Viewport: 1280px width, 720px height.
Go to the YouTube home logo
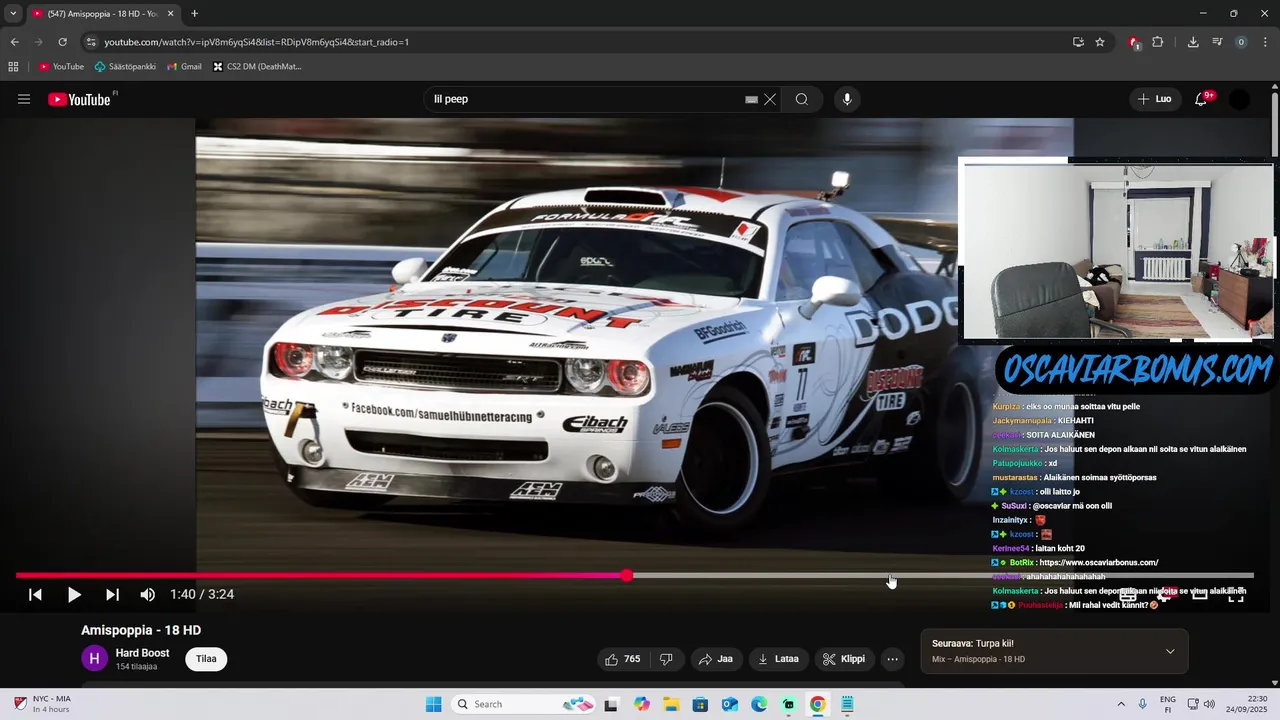[81, 99]
